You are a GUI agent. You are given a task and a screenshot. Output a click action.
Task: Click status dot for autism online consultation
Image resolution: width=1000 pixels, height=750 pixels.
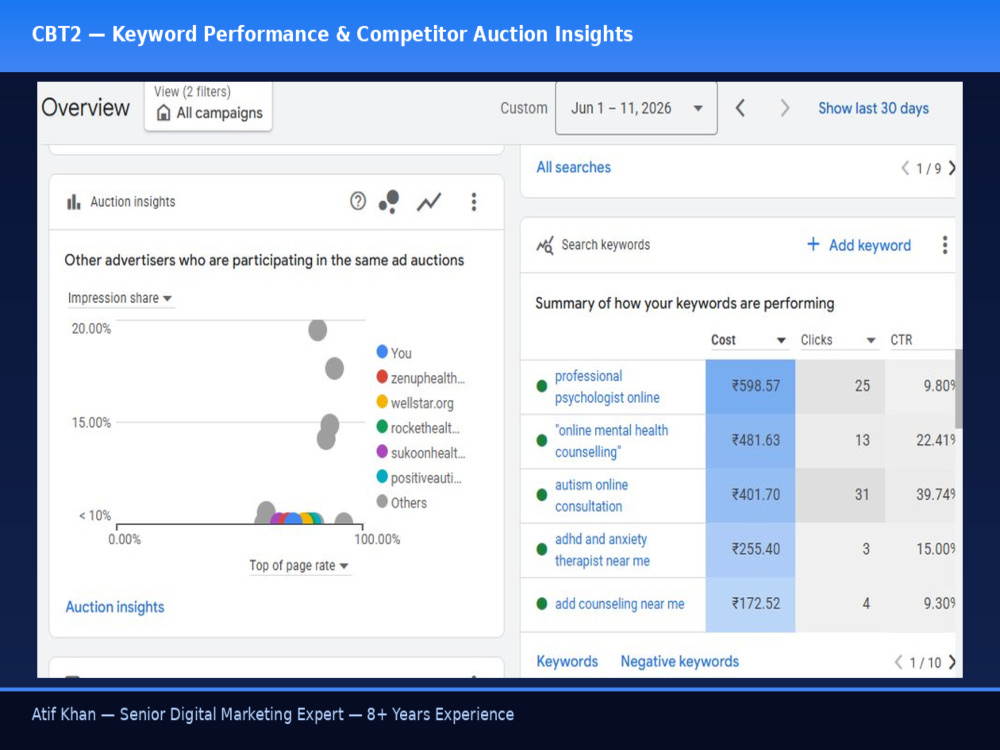pos(541,495)
